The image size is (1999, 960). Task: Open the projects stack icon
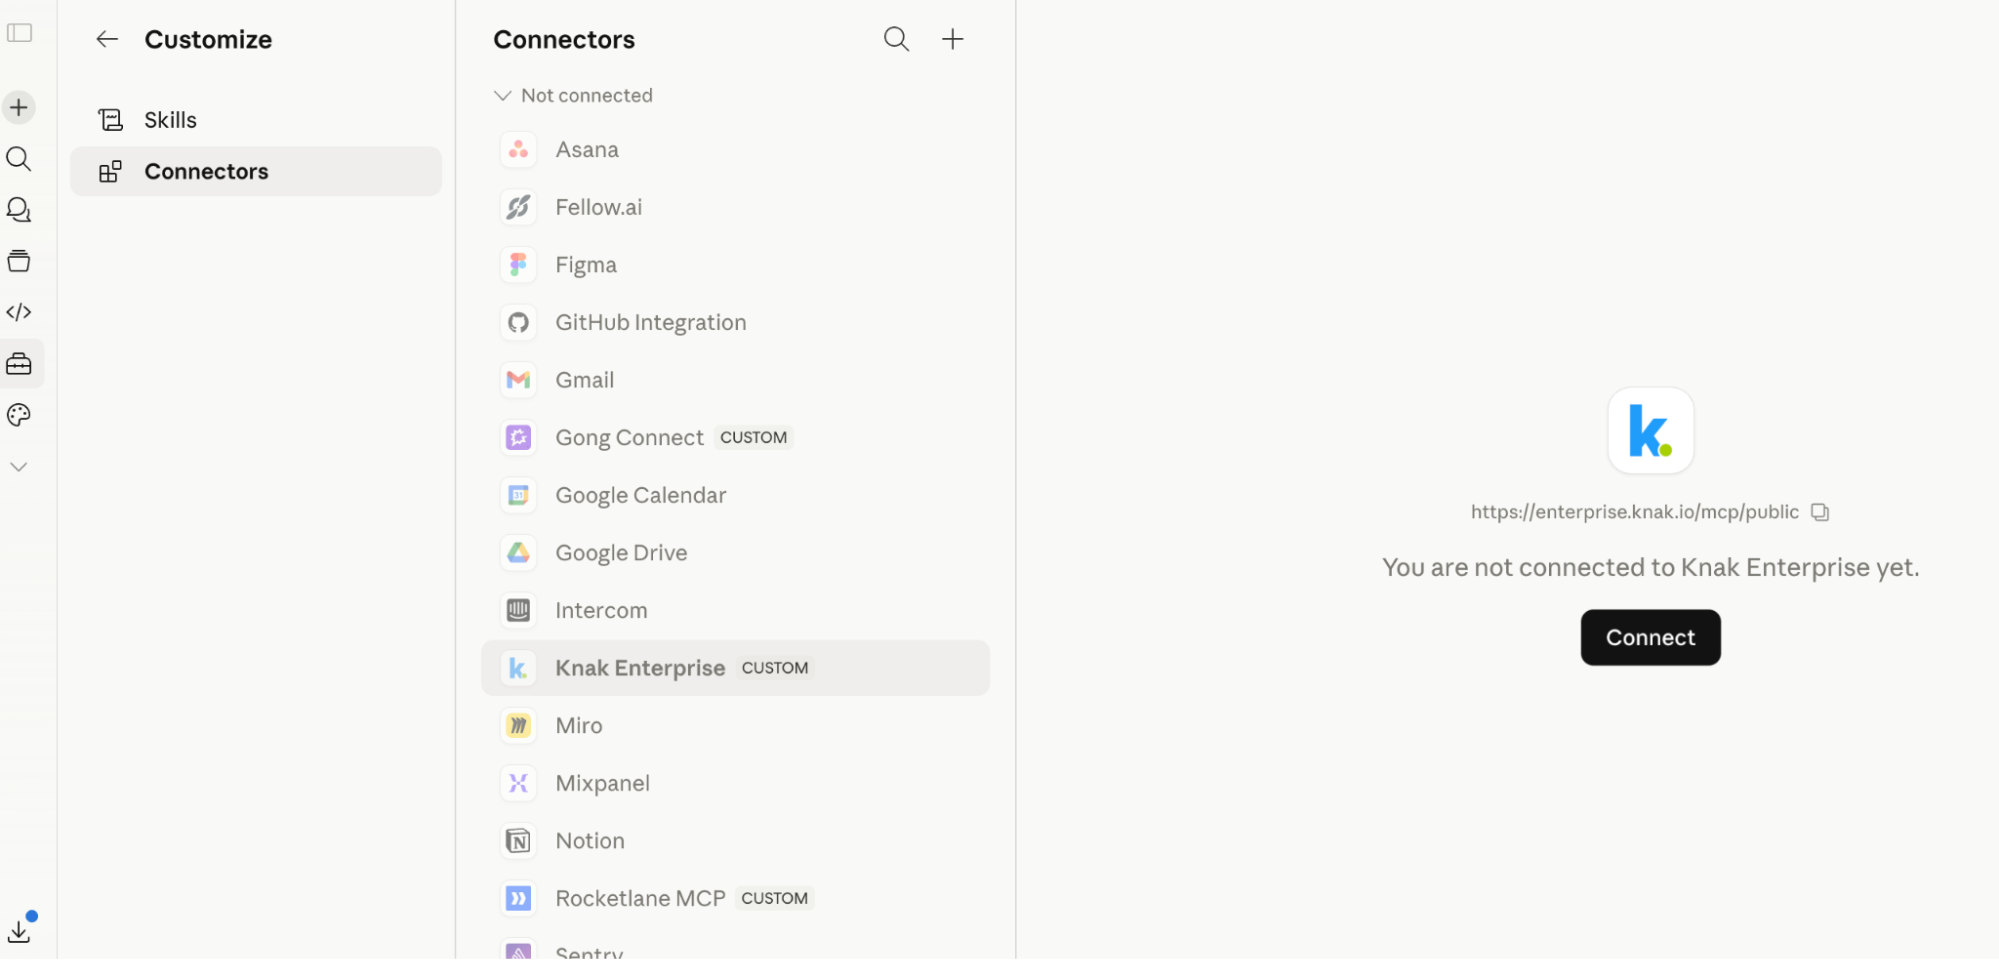19,262
